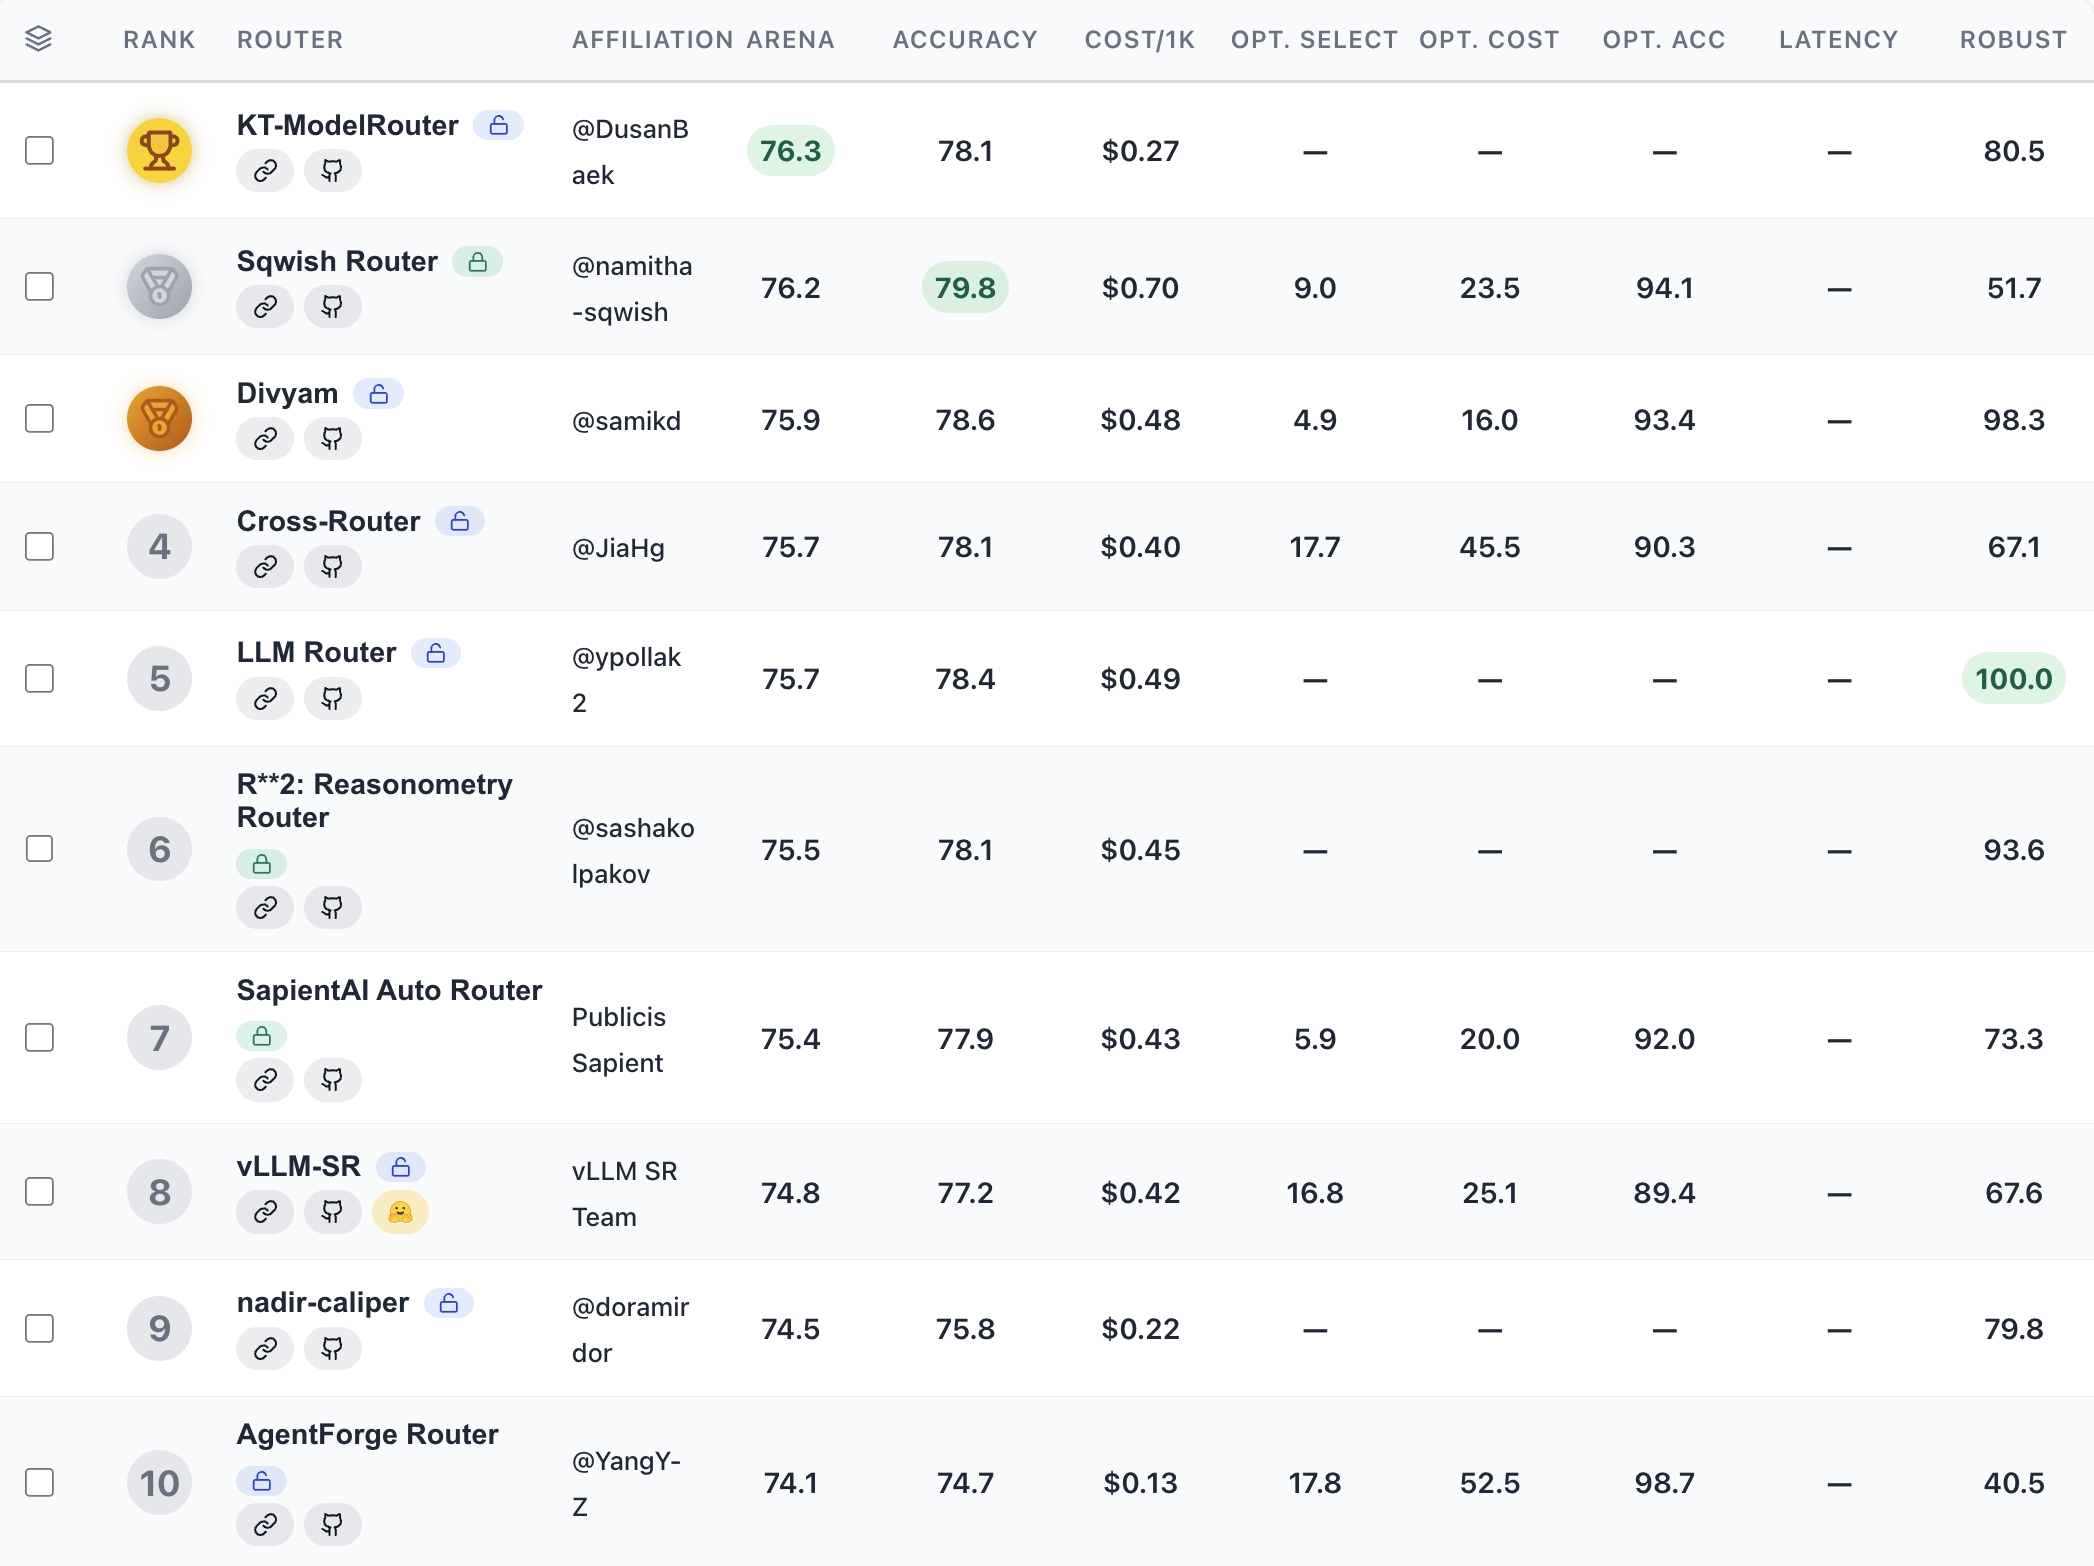Sort by the ROBUST column header

coord(2013,40)
